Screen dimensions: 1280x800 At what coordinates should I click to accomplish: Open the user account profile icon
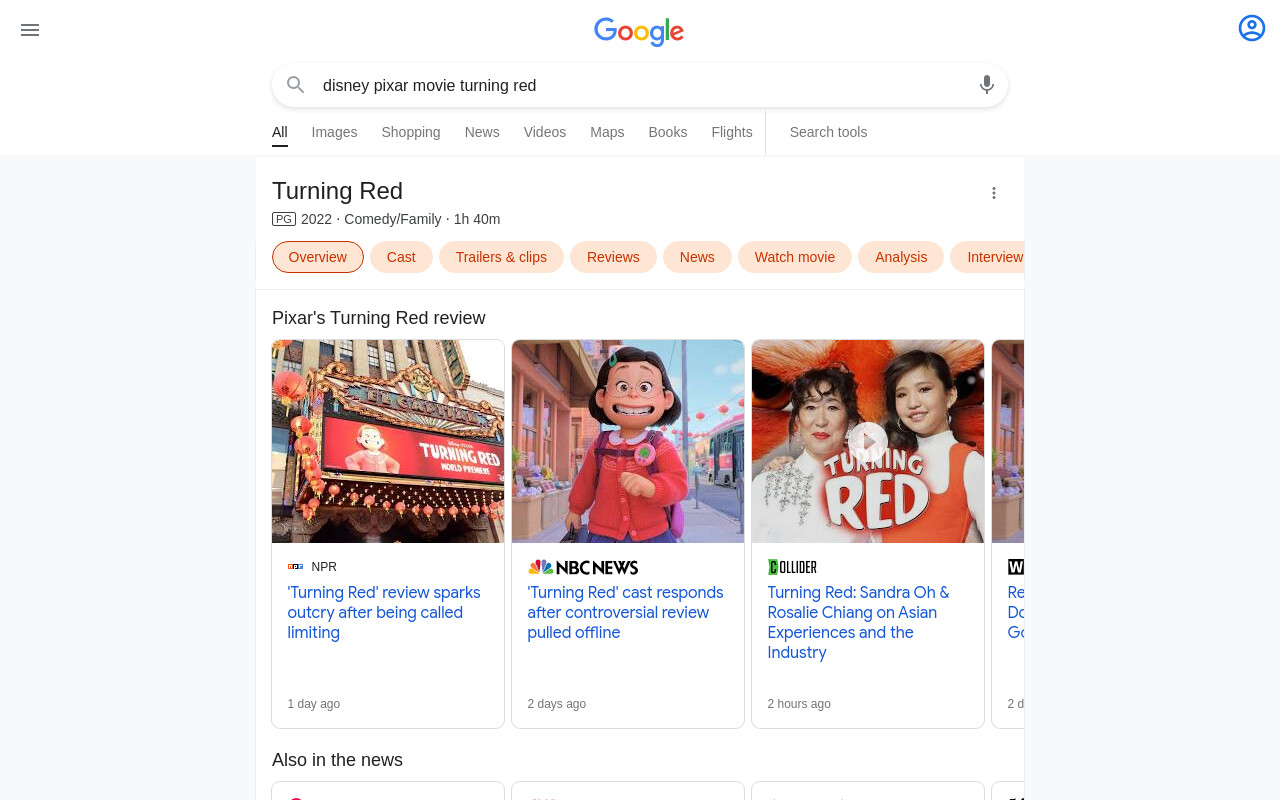1252,28
